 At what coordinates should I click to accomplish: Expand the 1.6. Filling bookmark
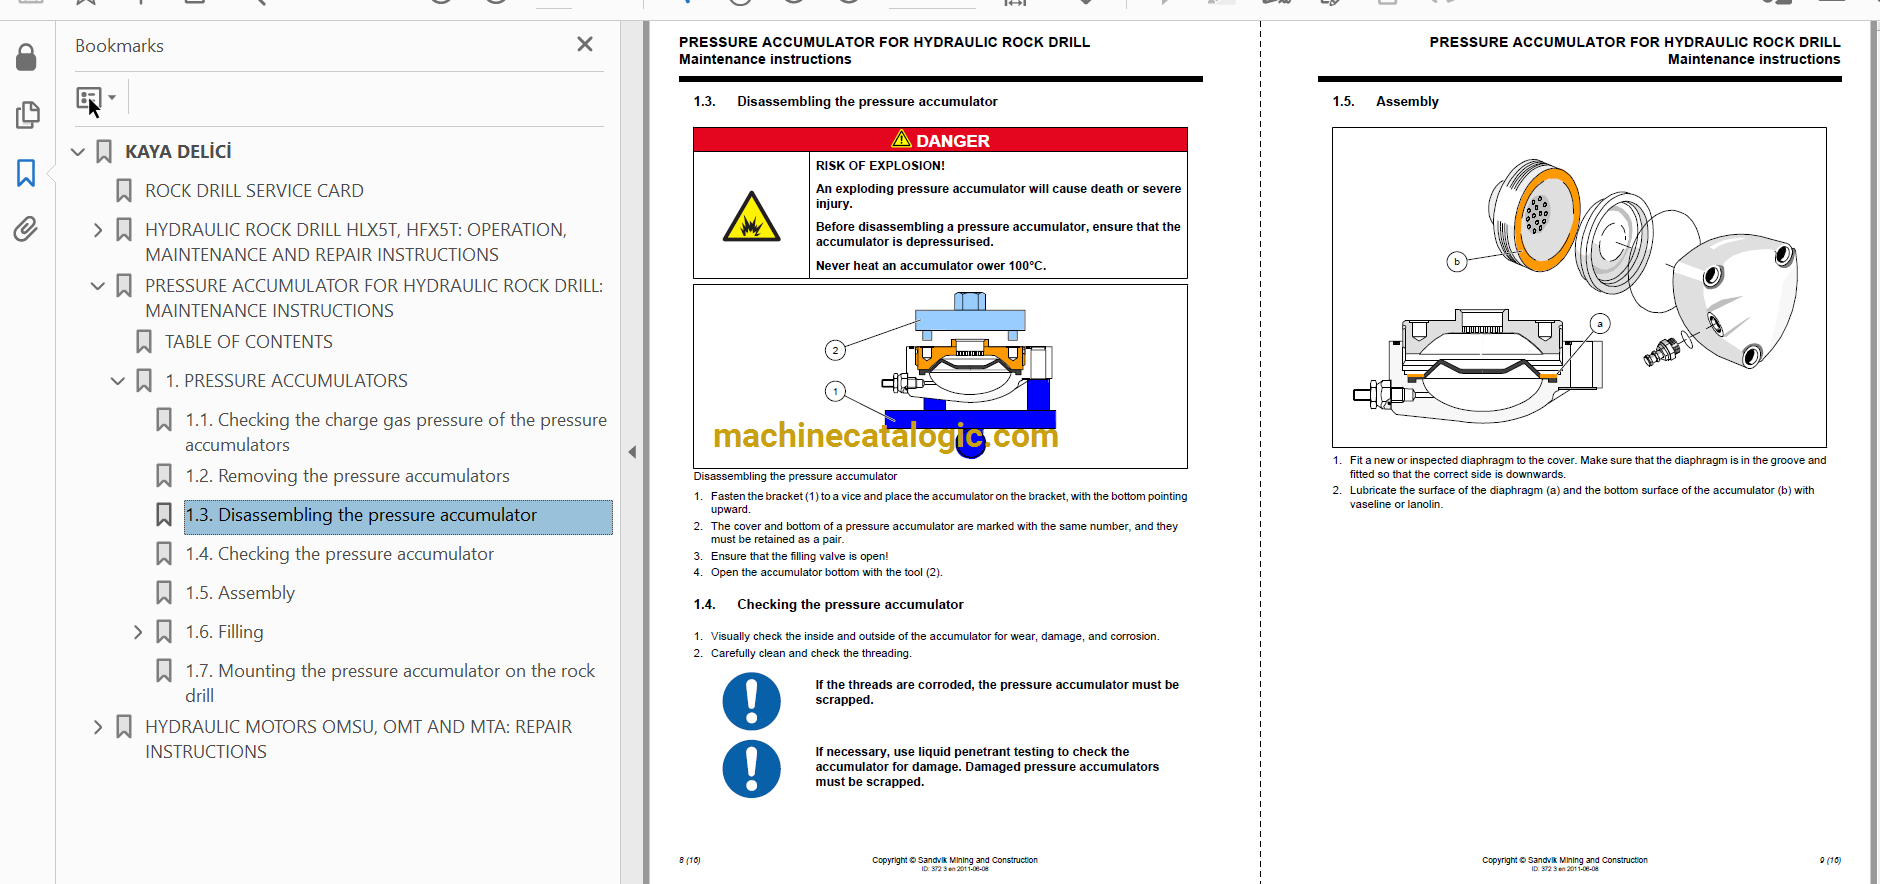(138, 632)
